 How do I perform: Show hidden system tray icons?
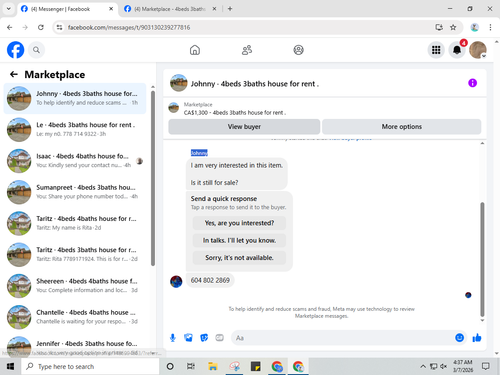(423, 367)
